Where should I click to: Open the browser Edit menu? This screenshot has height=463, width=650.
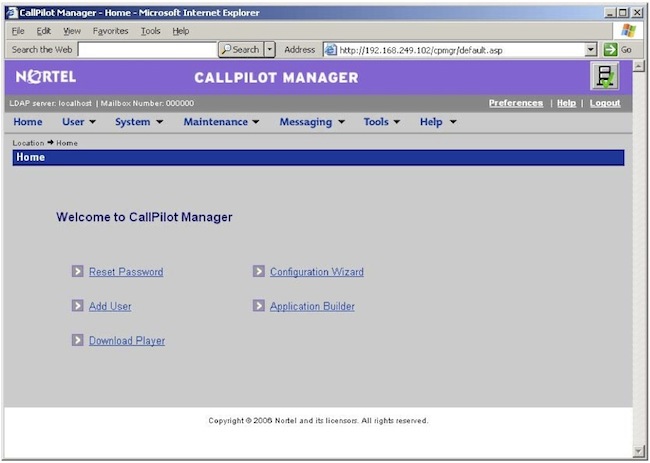(x=44, y=31)
